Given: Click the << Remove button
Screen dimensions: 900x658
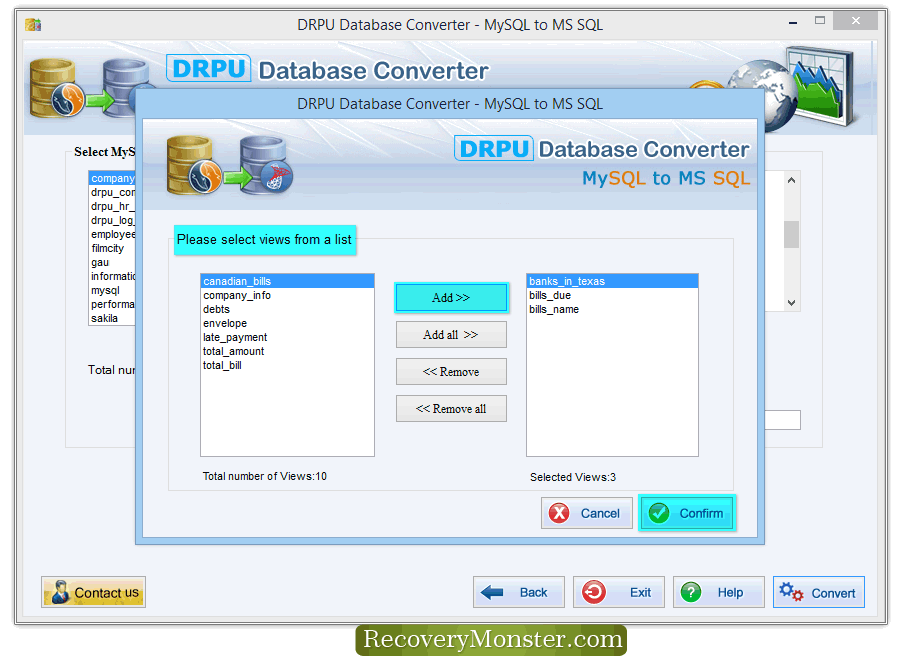Looking at the screenshot, I should [x=451, y=371].
